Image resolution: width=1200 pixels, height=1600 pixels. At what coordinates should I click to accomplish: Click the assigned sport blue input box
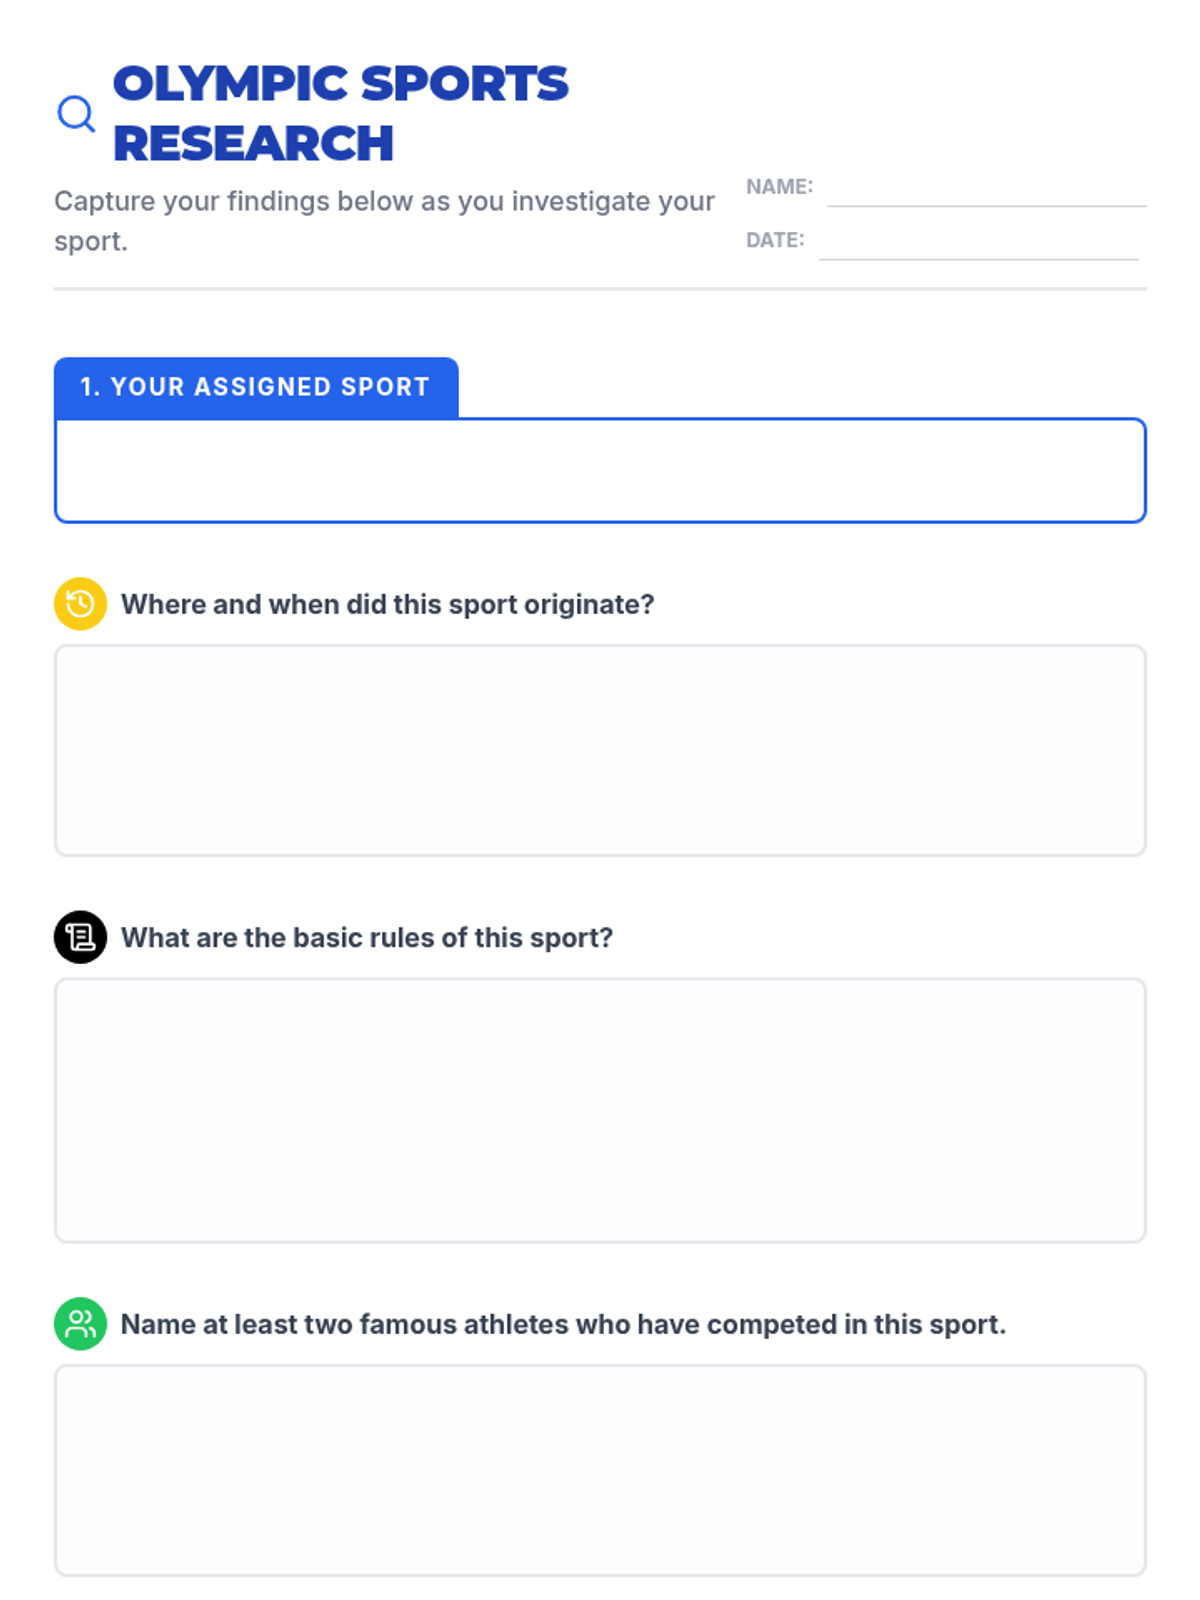pyautogui.click(x=600, y=471)
